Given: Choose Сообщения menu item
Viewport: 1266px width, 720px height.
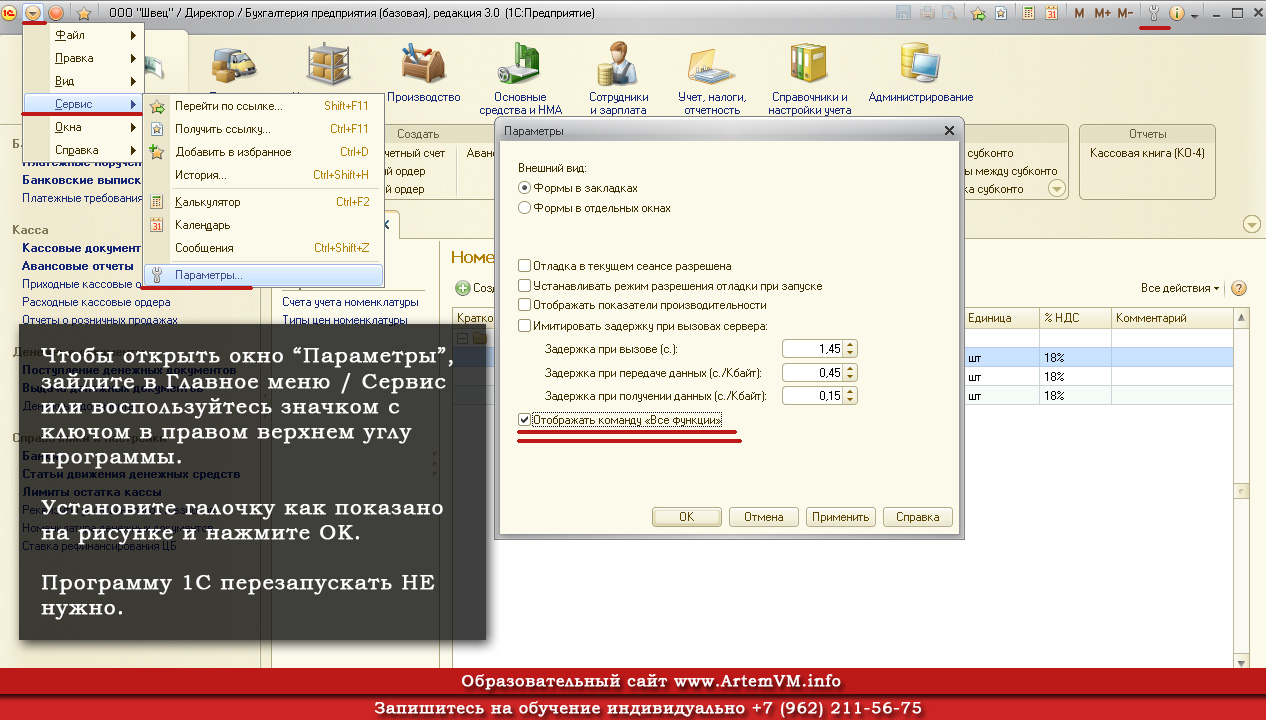Looking at the screenshot, I should pyautogui.click(x=265, y=248).
